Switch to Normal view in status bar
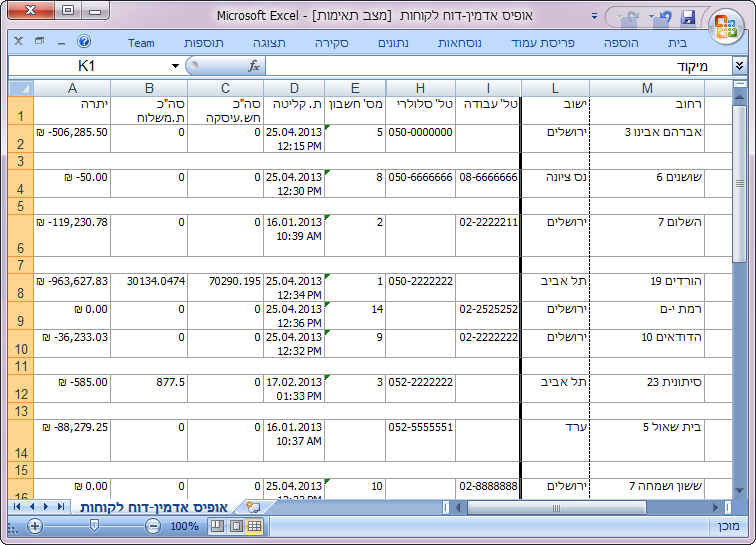The height and width of the screenshot is (545, 756). pos(254,526)
